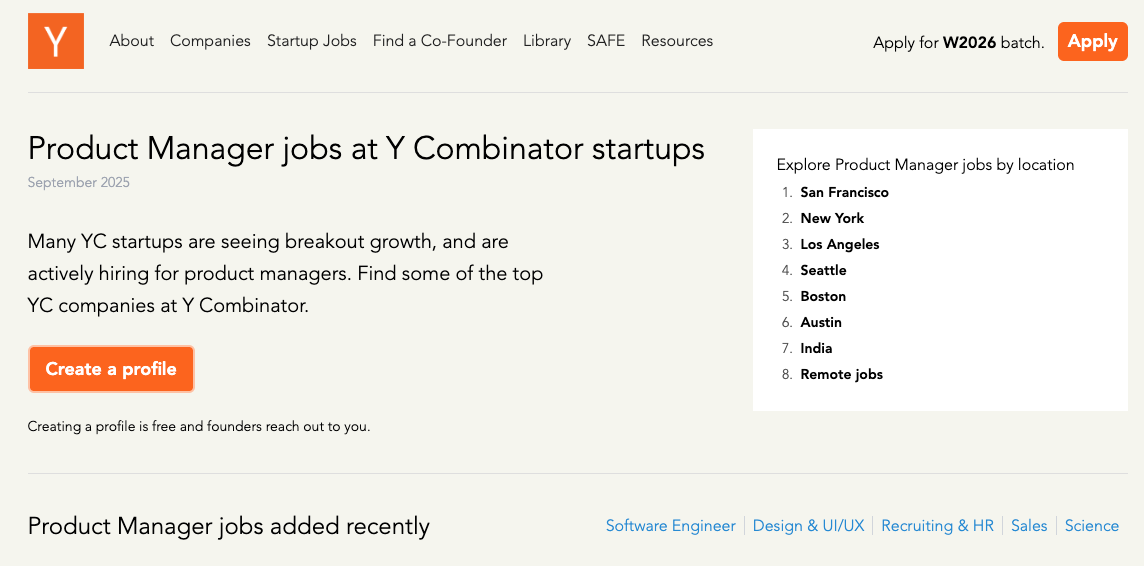Click the SAFE navigation link
This screenshot has height=566, width=1144.
point(606,41)
